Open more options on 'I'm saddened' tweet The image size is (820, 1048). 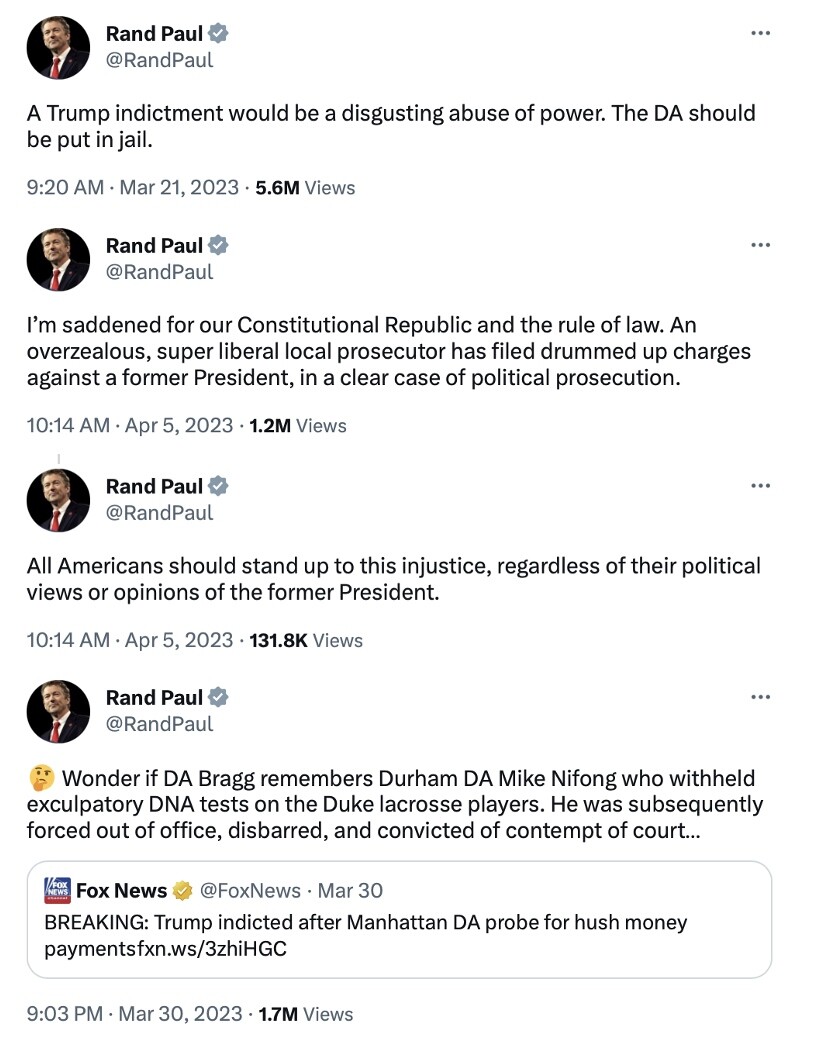click(761, 245)
